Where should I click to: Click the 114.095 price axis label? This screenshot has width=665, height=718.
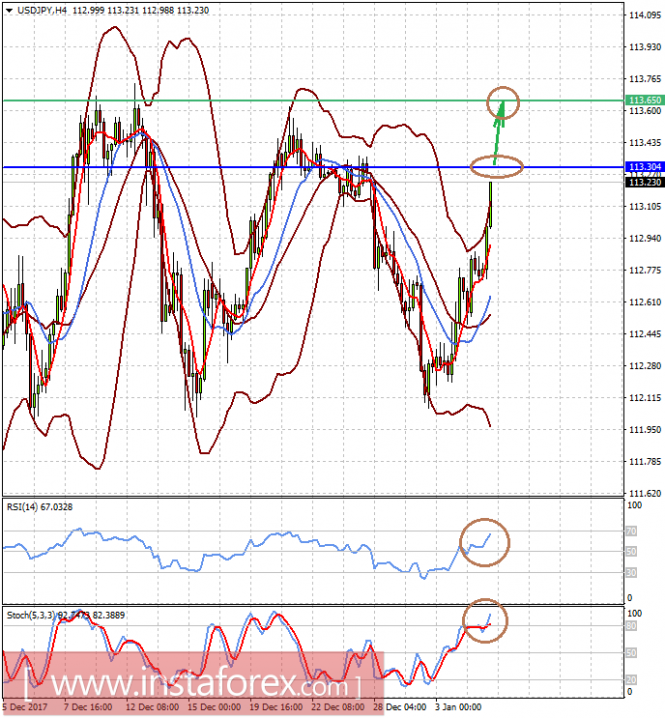[x=643, y=15]
